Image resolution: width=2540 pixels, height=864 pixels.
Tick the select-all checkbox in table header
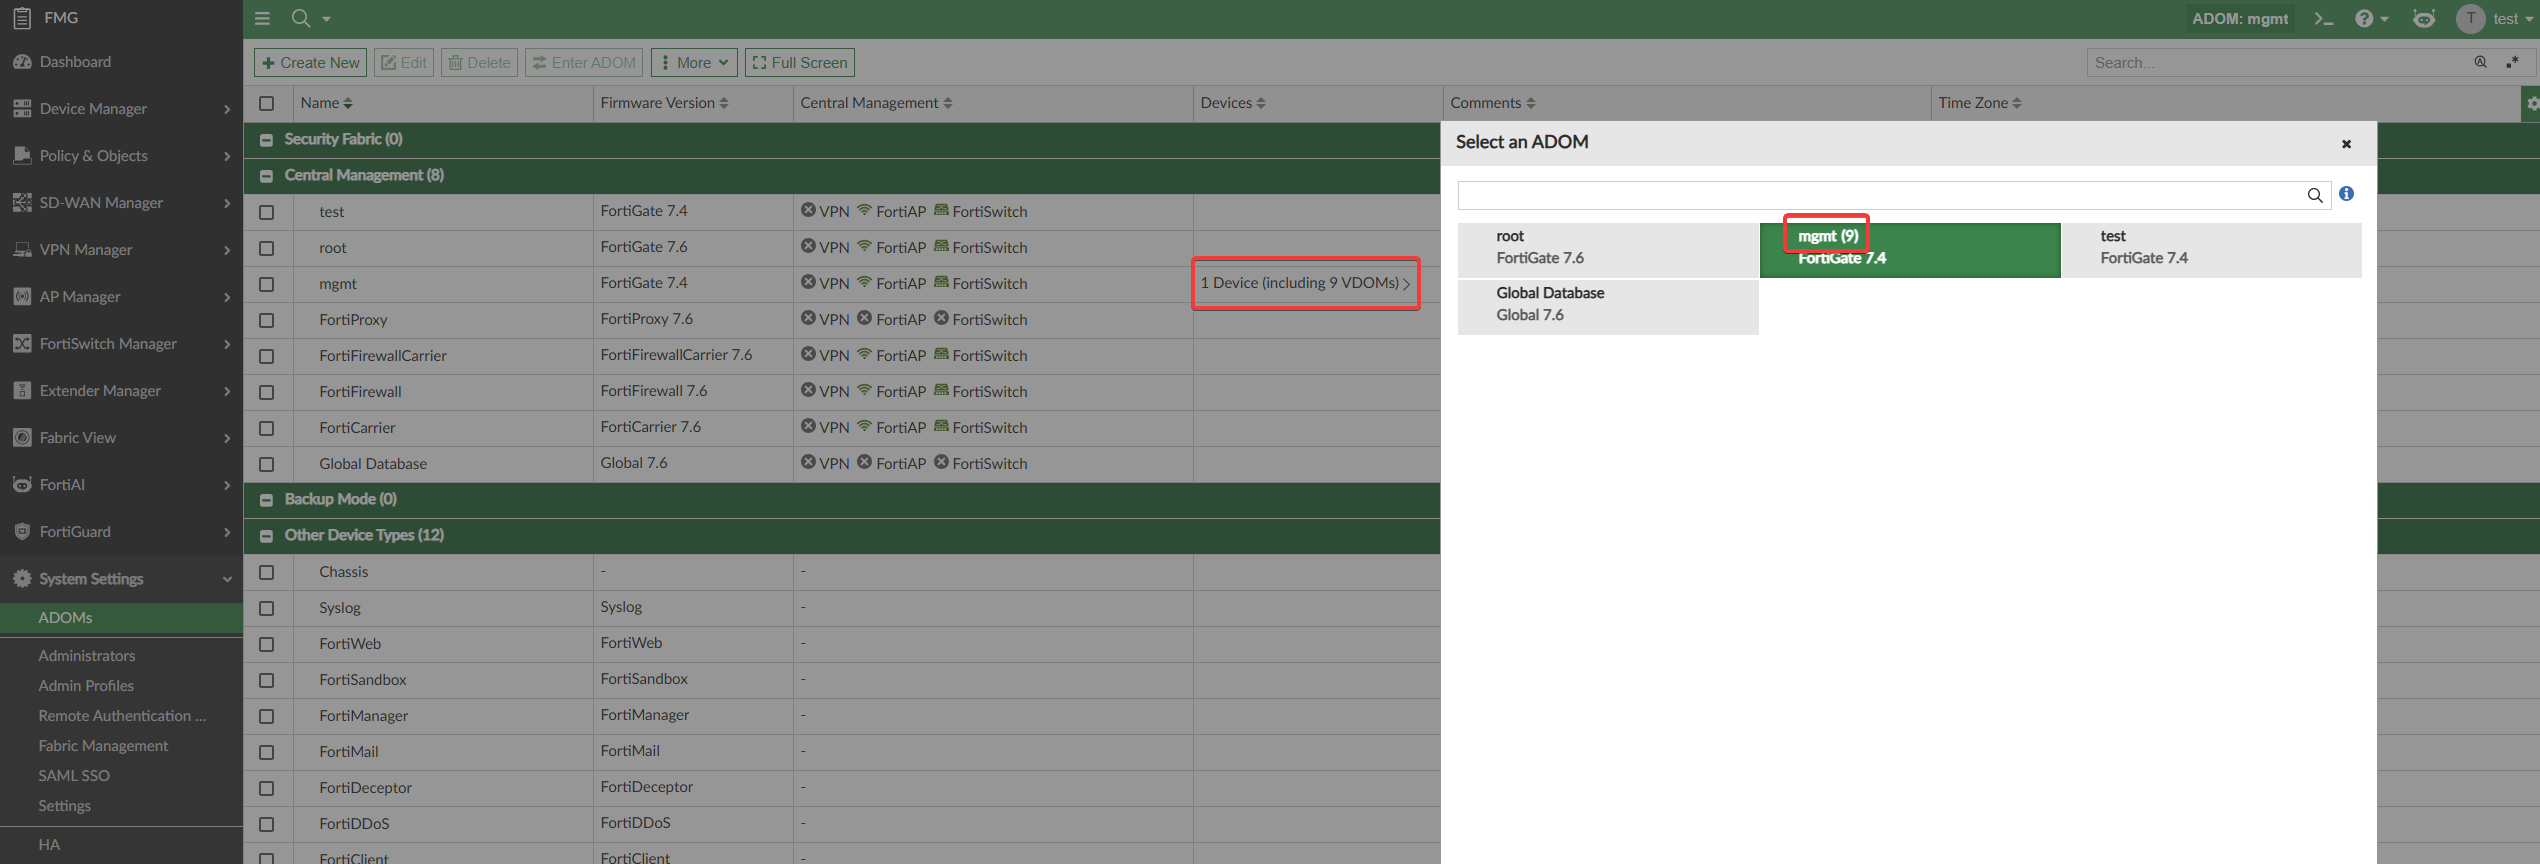click(x=266, y=103)
